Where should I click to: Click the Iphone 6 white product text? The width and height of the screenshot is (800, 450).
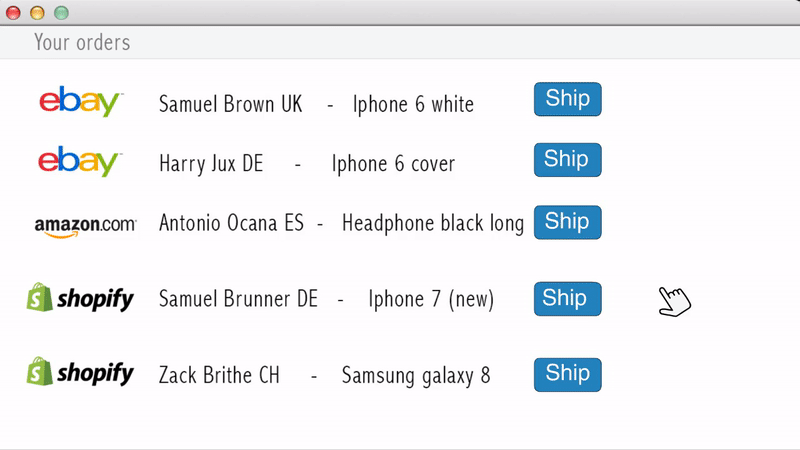(x=413, y=105)
